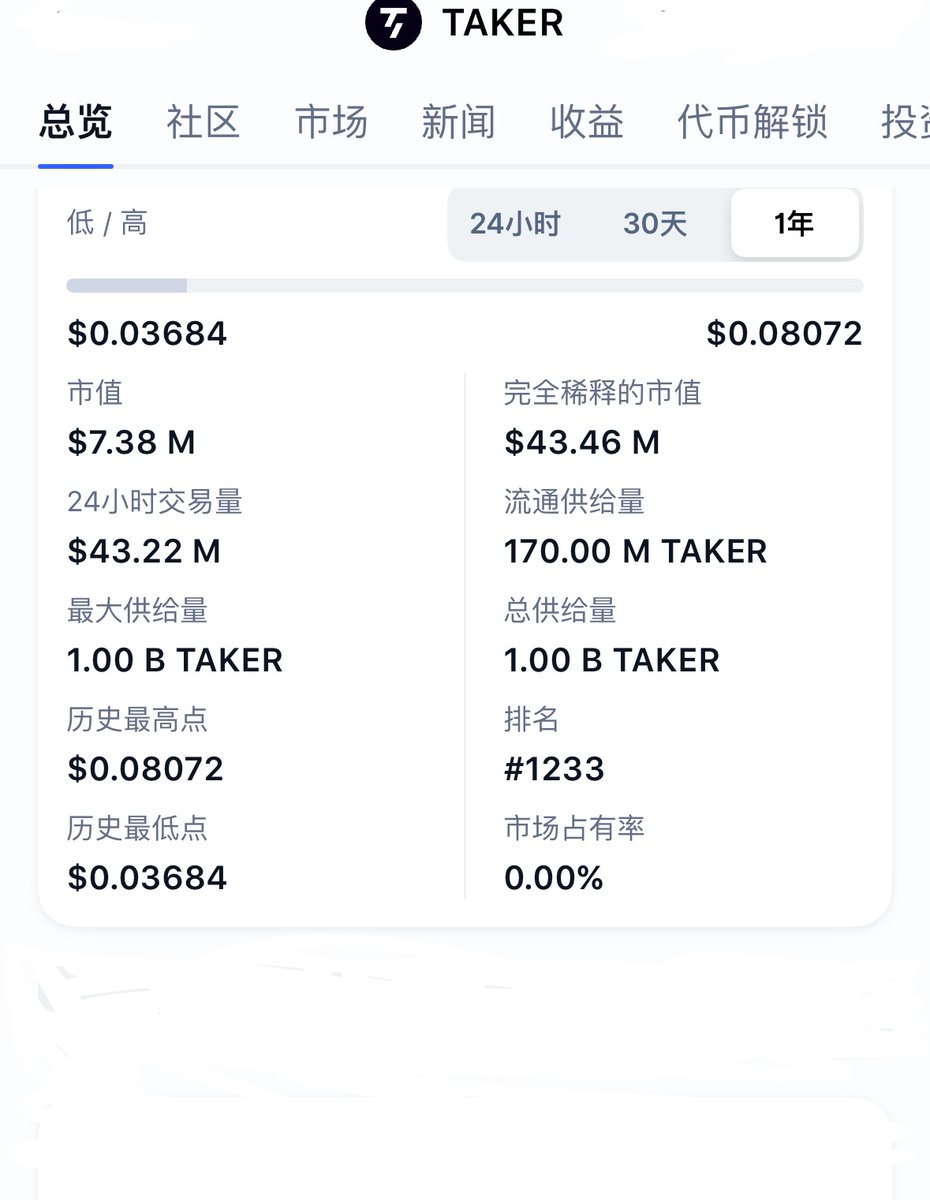Open the 市场 markets tab

coord(331,123)
